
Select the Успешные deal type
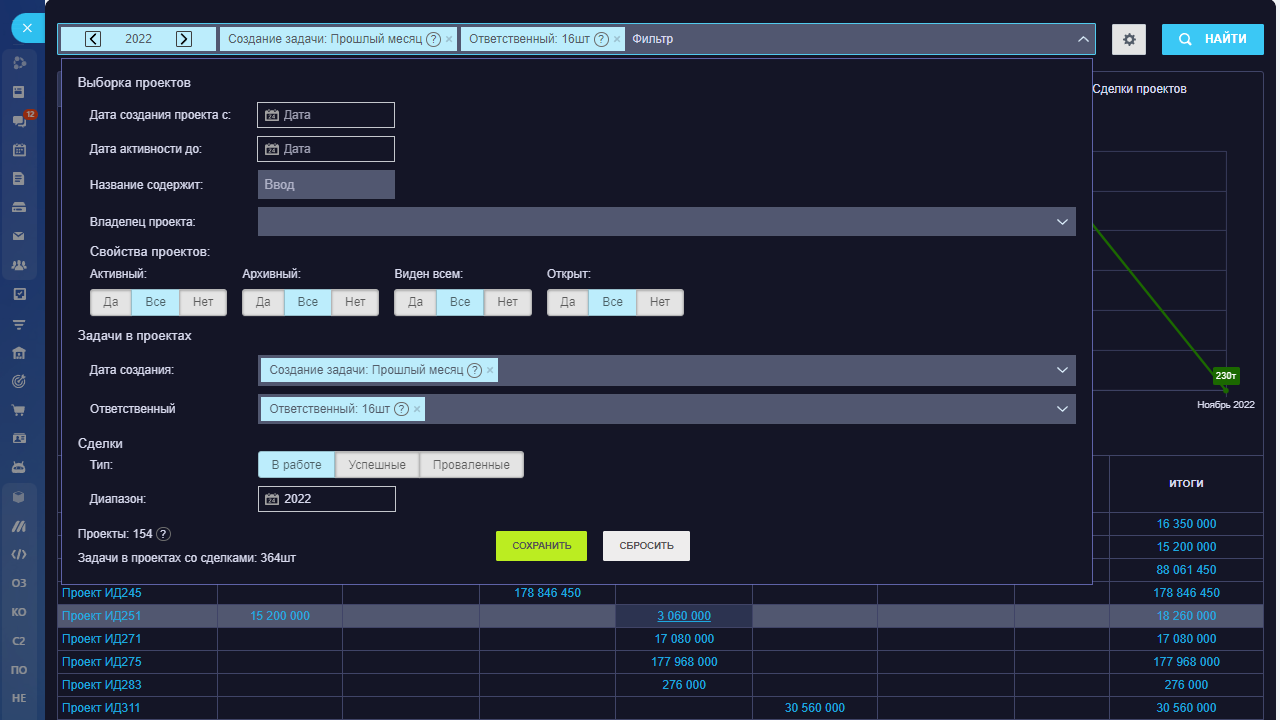coord(377,465)
